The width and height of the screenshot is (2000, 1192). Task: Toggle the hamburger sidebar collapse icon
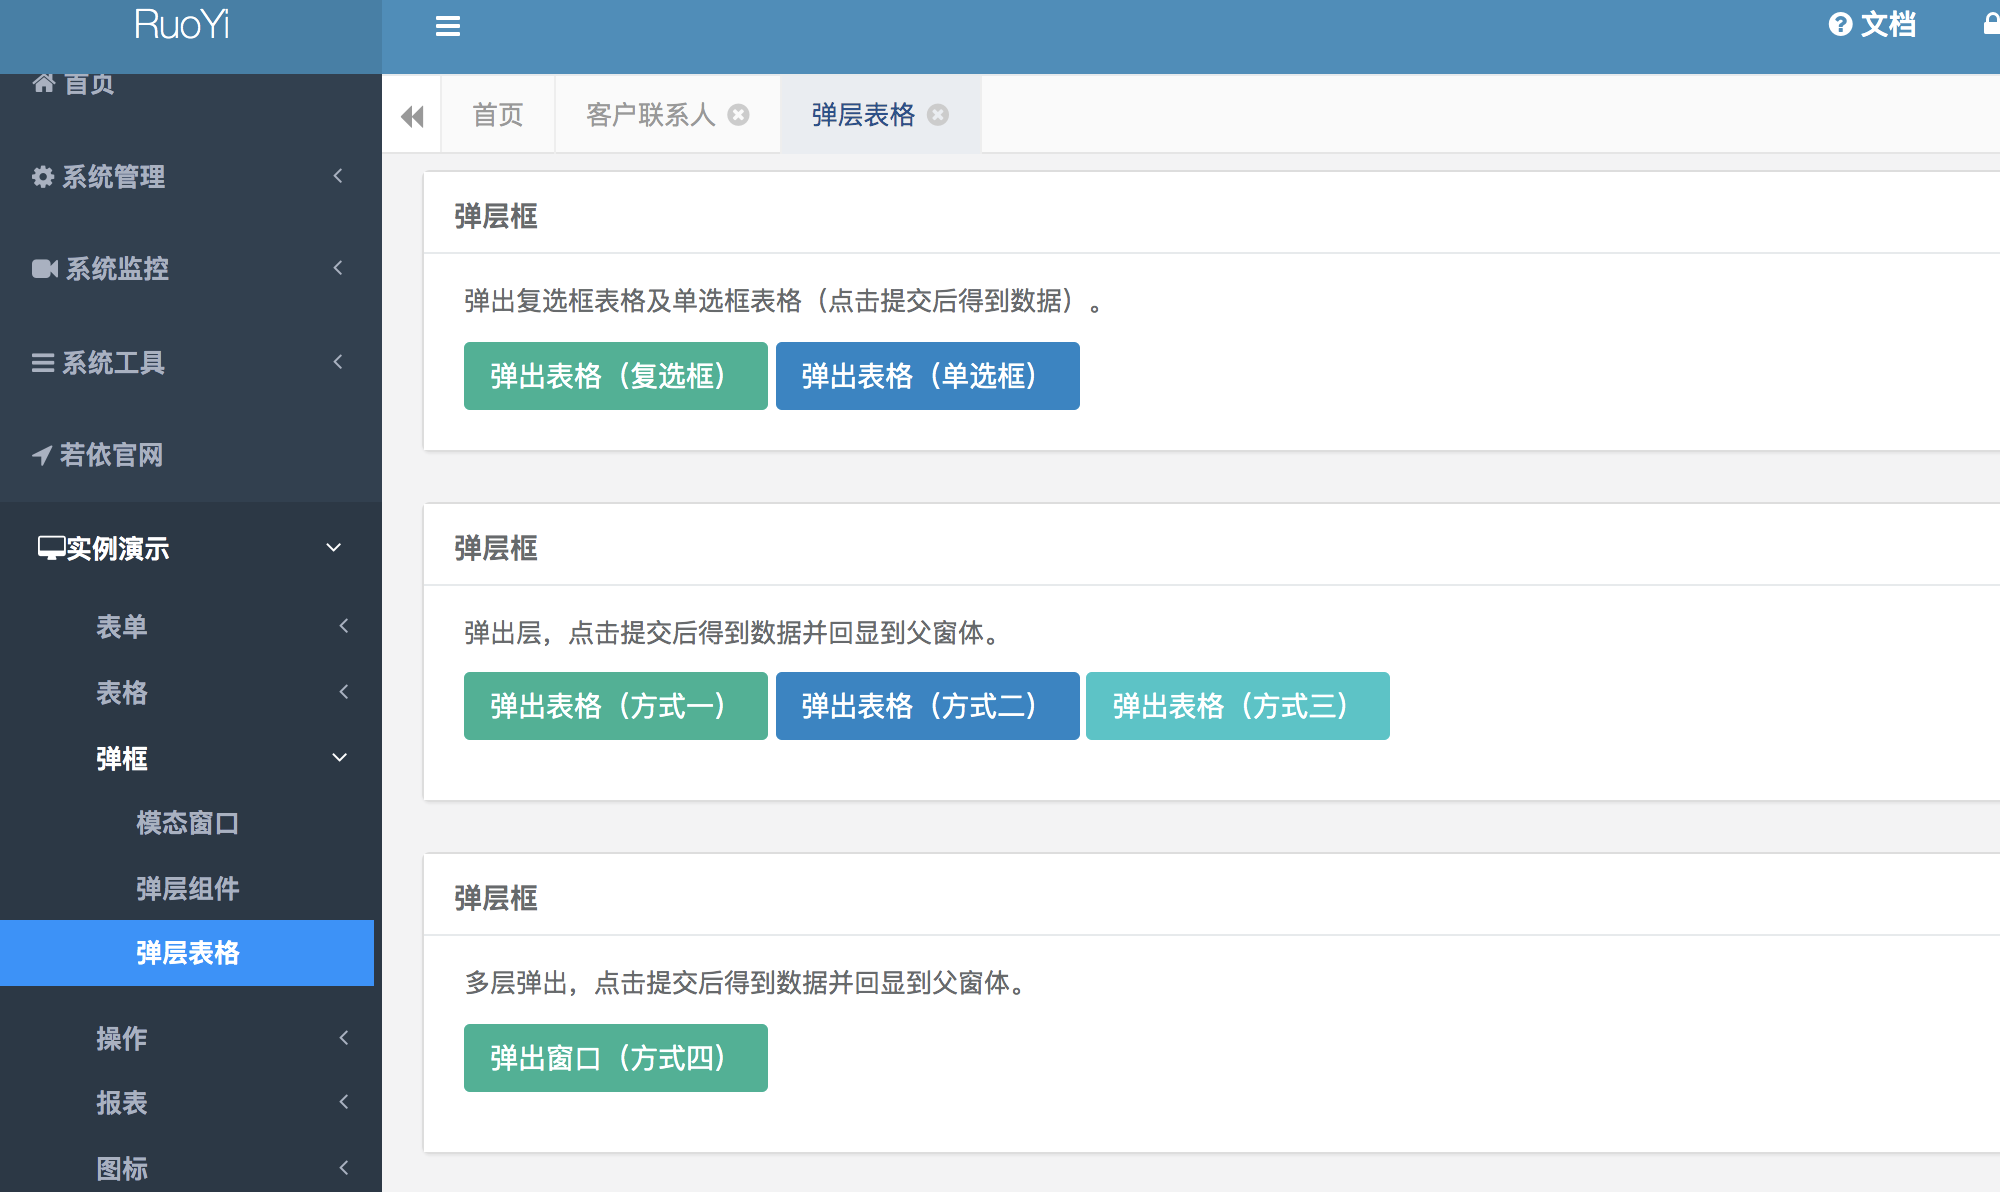click(x=447, y=26)
